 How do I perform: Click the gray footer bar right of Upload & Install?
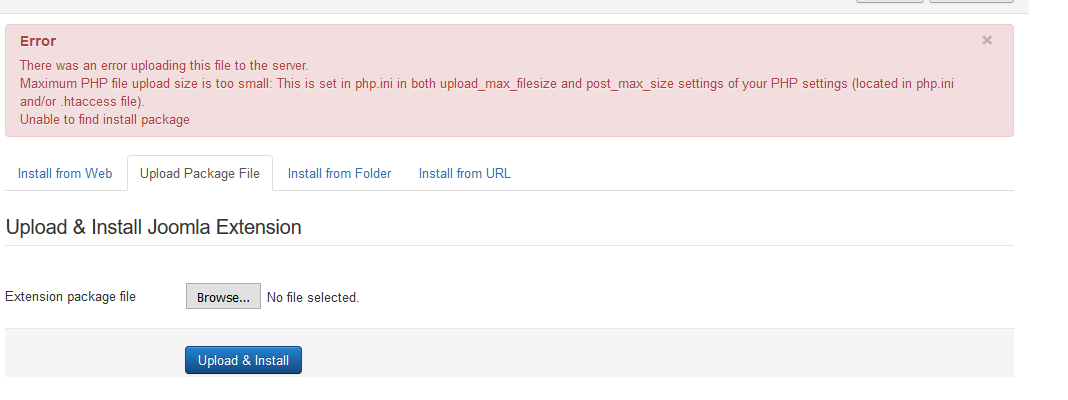pos(650,353)
